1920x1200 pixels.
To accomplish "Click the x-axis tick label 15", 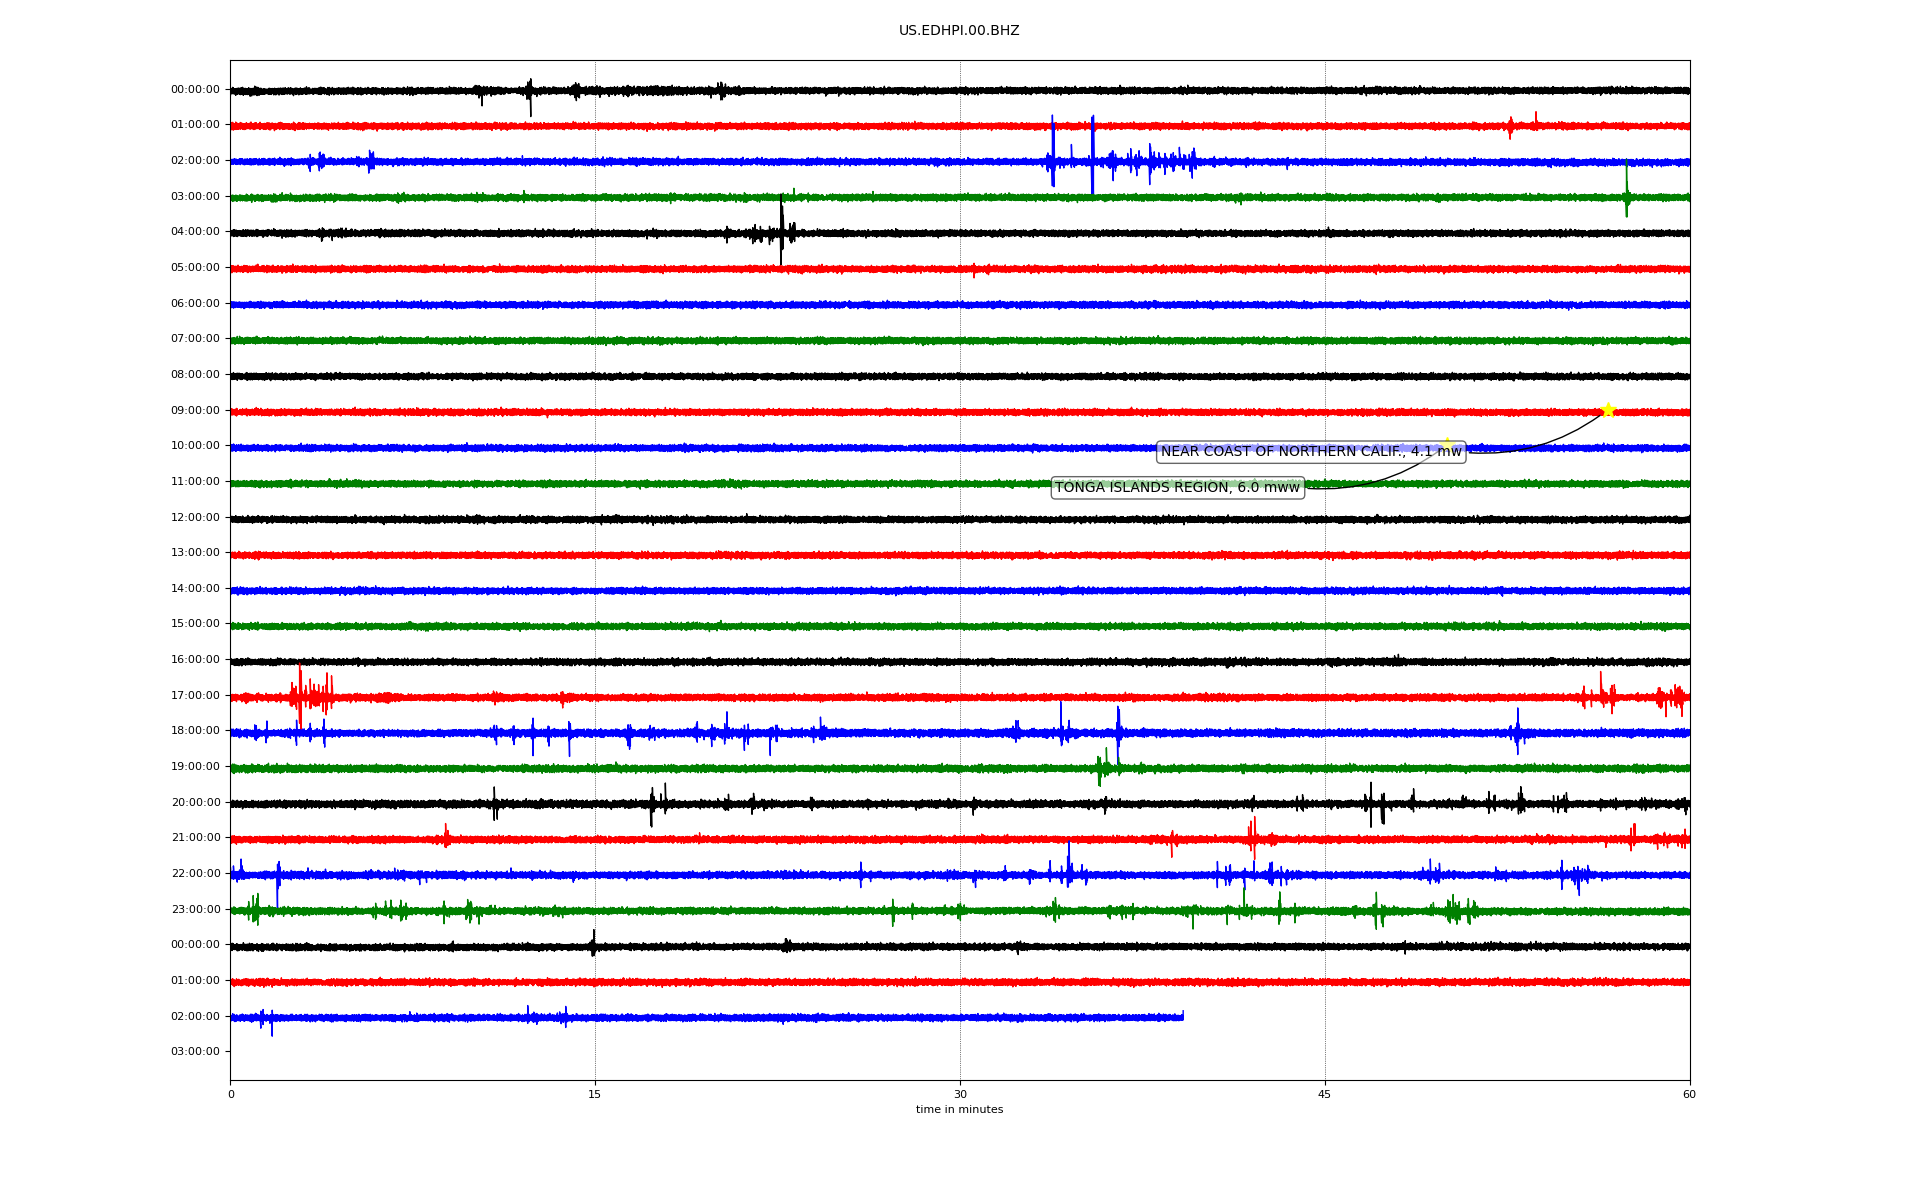I will (x=595, y=1094).
